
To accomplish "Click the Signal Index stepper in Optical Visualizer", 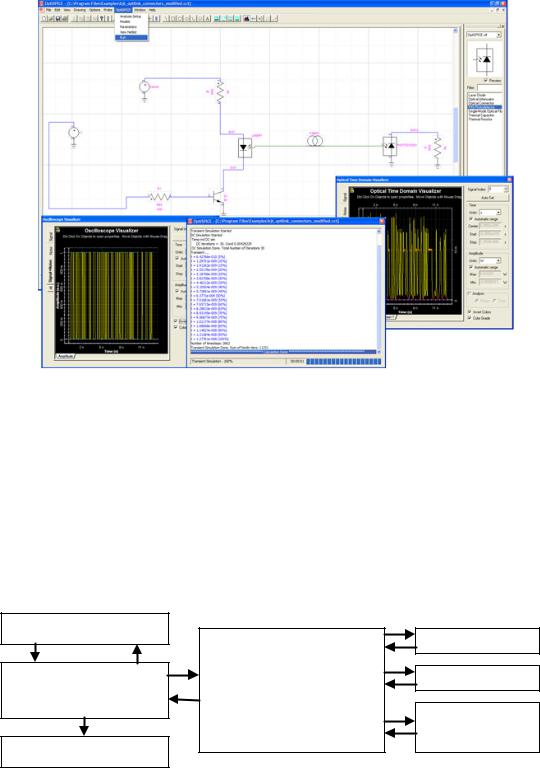I will [x=506, y=189].
